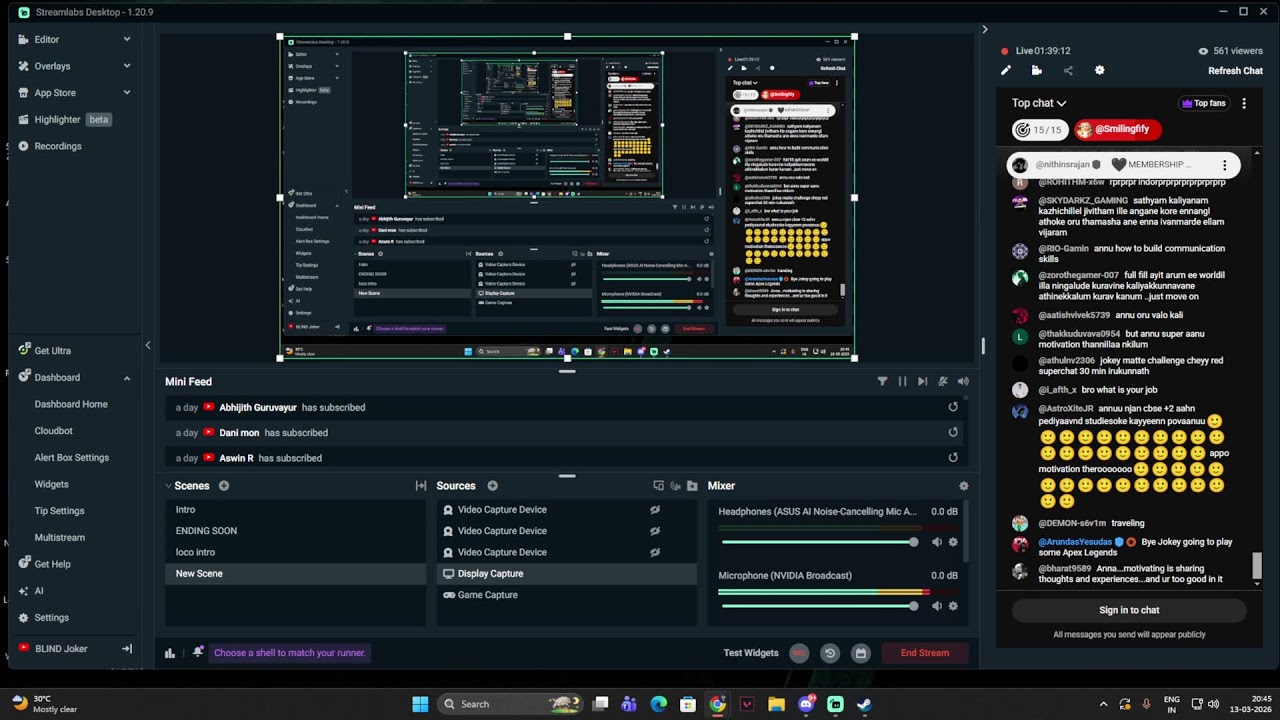This screenshot has height=720, width=1280.
Task: Click the replay buffer icon
Action: pos(829,653)
